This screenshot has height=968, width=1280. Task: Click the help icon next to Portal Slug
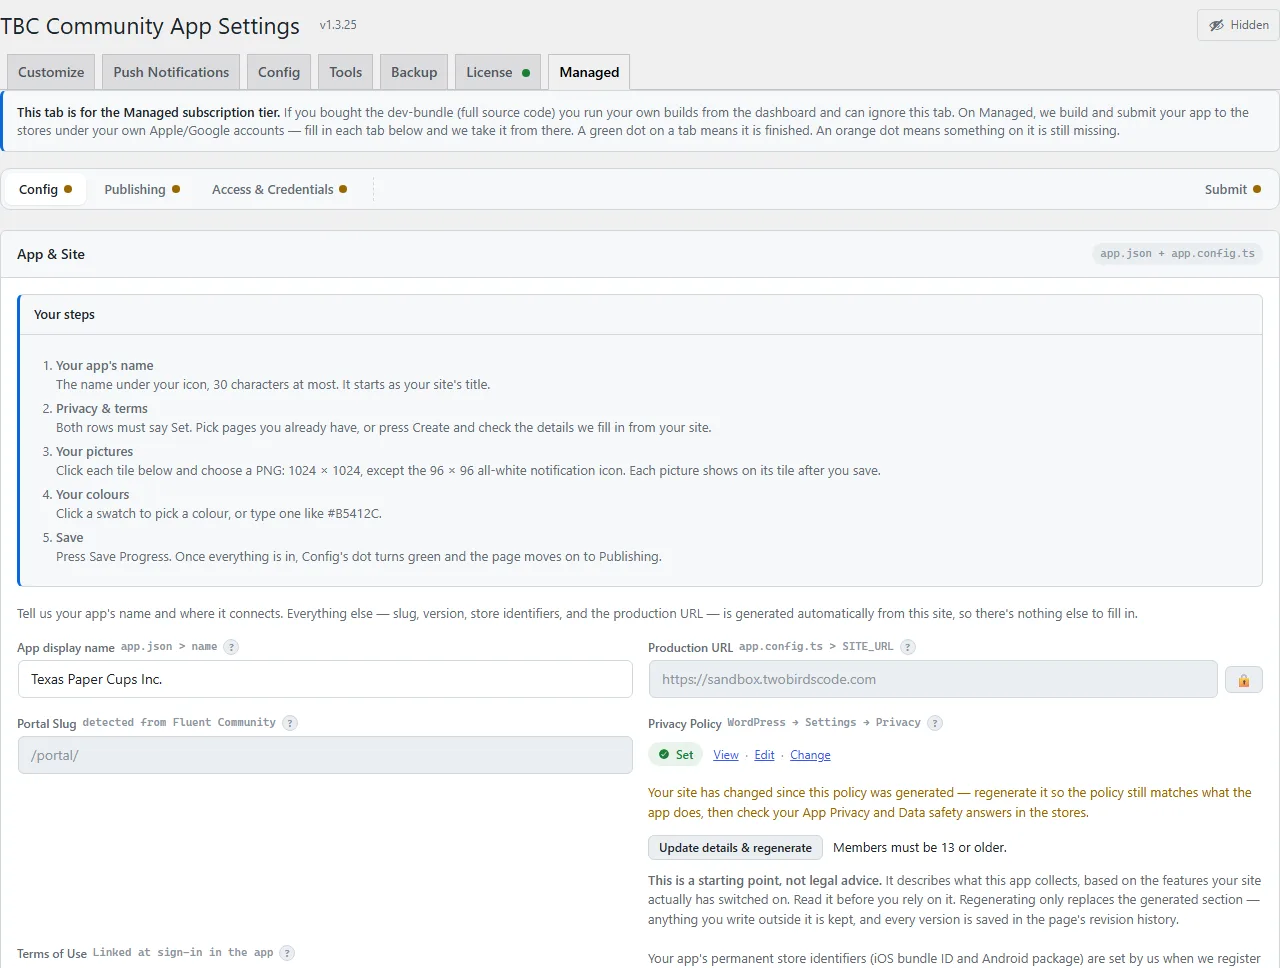pos(290,723)
